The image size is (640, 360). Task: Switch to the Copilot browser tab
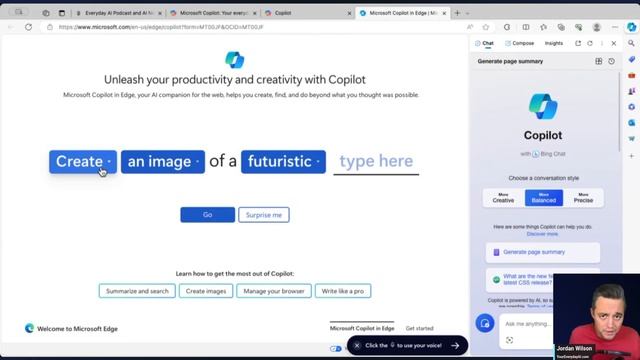tap(308, 13)
